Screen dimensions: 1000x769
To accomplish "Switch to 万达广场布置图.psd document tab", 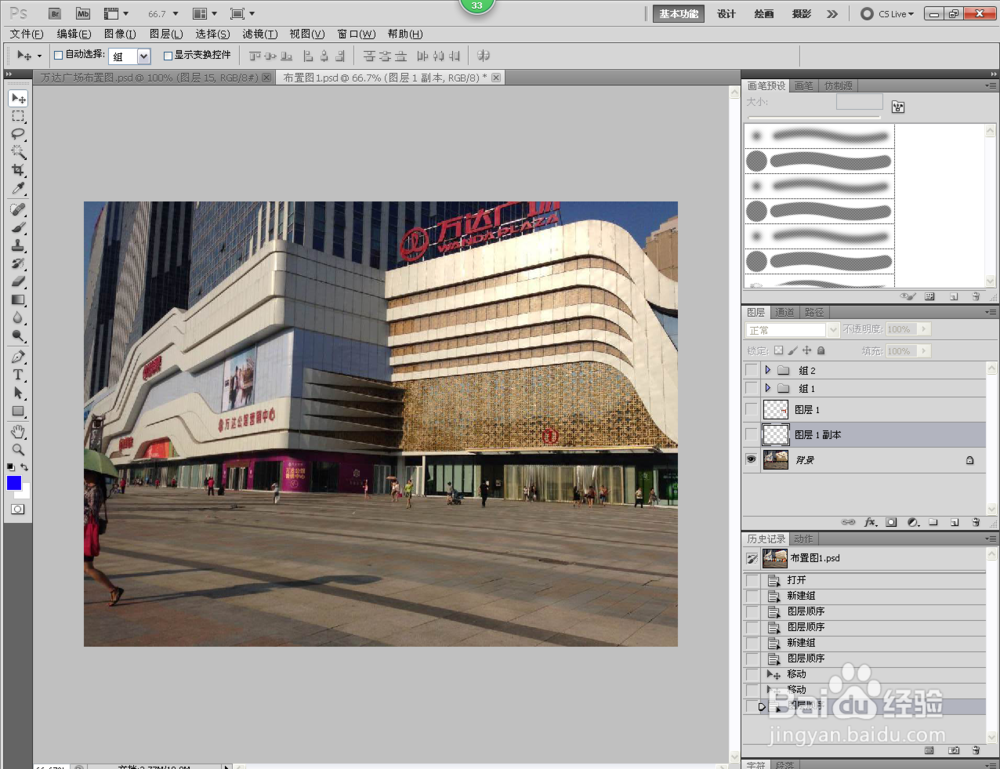I will (150, 78).
